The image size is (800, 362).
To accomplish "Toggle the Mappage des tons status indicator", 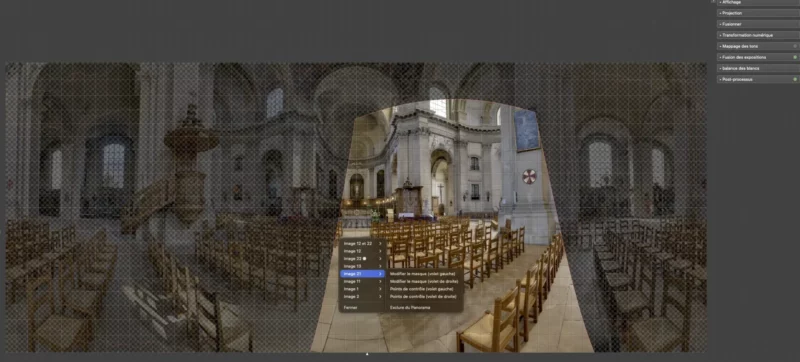I will coord(795,46).
